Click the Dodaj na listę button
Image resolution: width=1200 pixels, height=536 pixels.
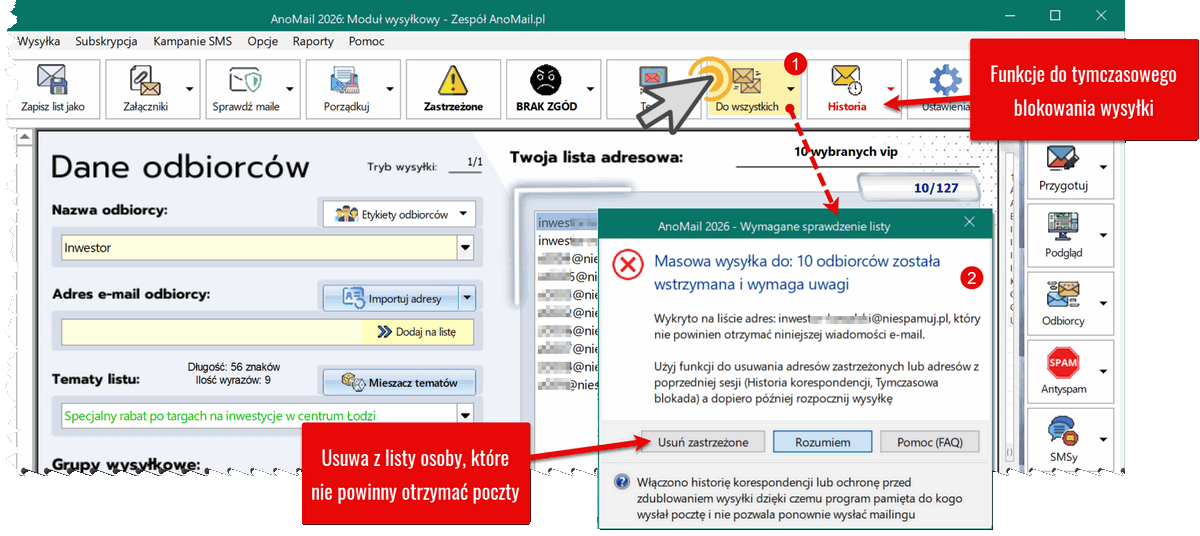point(416,331)
